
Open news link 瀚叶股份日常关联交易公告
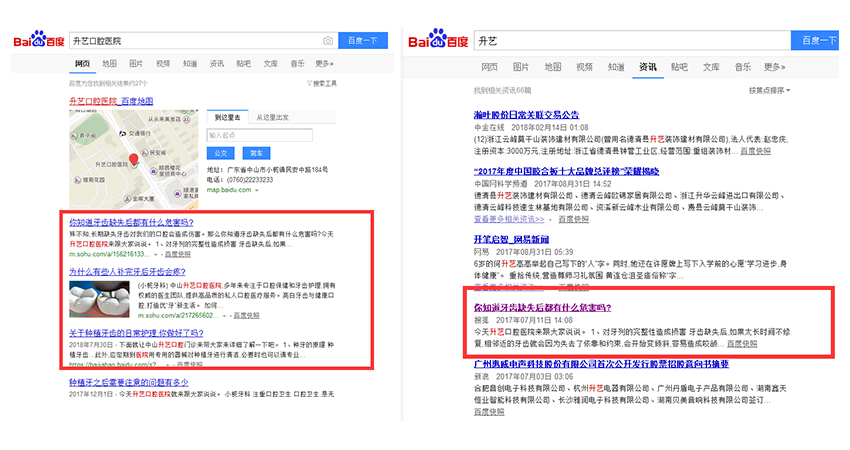click(526, 115)
